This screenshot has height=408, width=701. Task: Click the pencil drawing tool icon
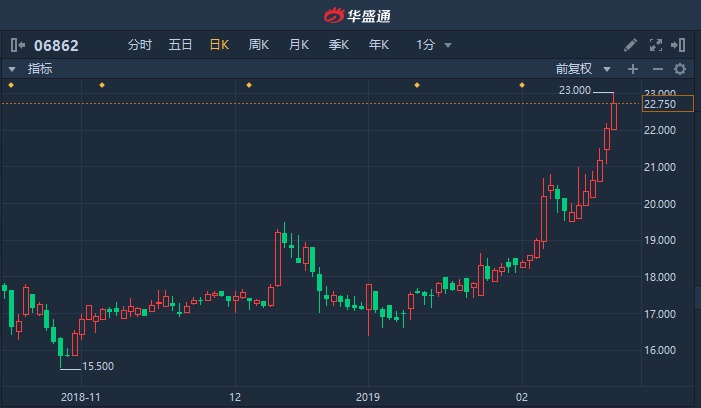tap(630, 45)
